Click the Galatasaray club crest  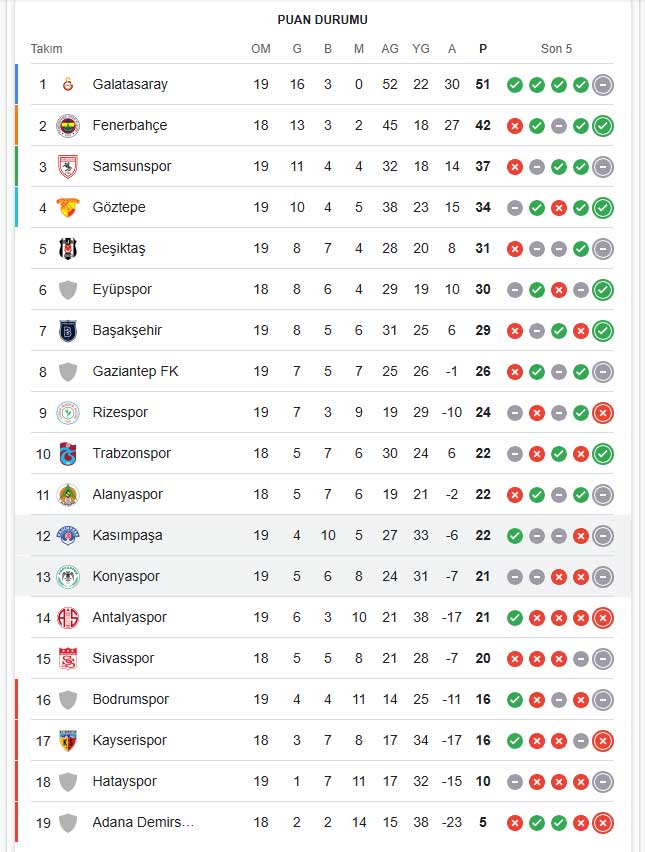(68, 84)
